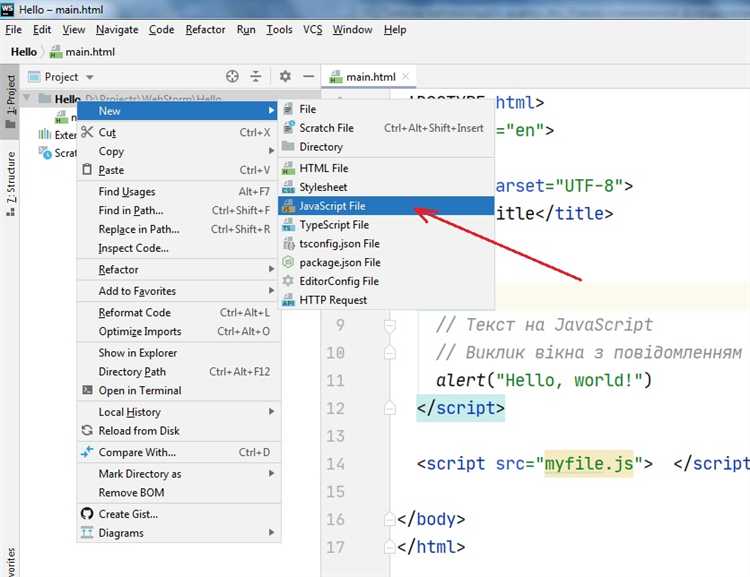The height and width of the screenshot is (577, 750).
Task: Select Show in Explorer
Action: [x=179, y=353]
